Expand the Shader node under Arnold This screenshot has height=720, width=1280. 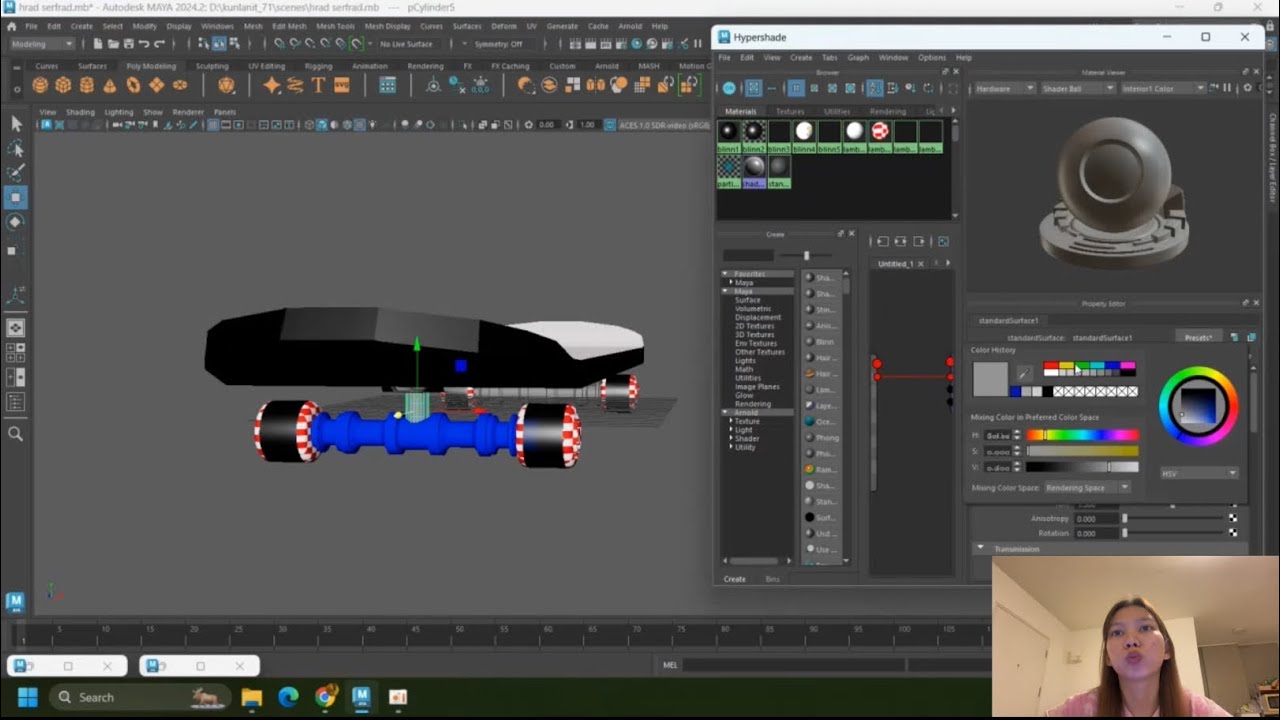[730, 439]
